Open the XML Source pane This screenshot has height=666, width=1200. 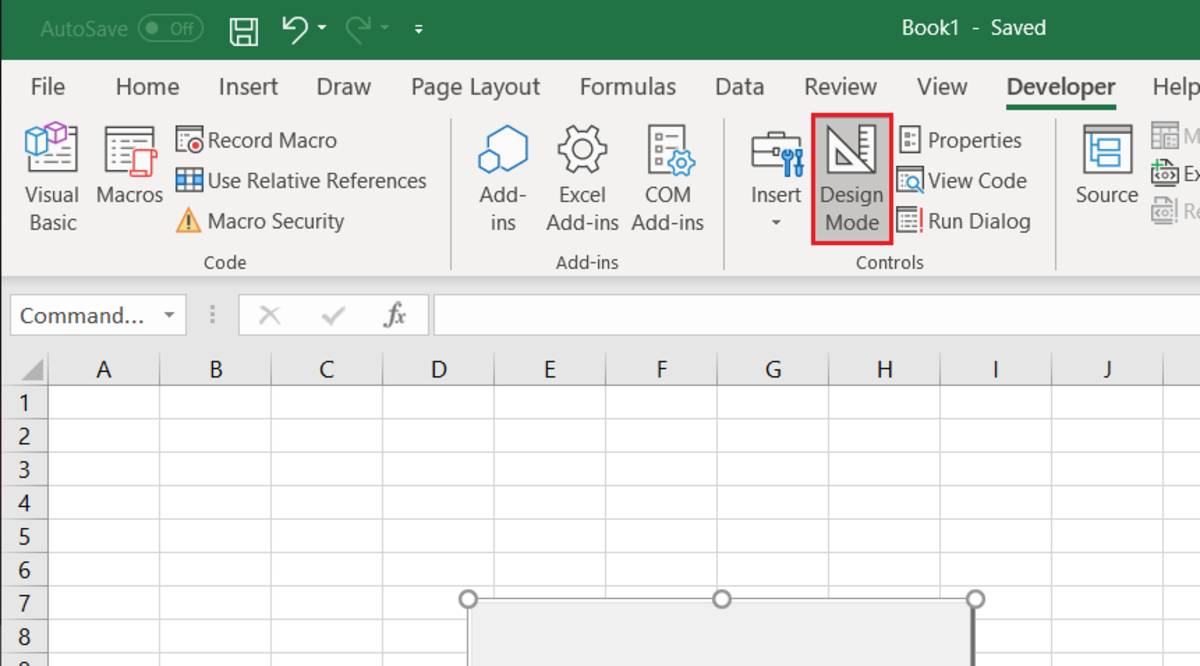click(x=1107, y=166)
